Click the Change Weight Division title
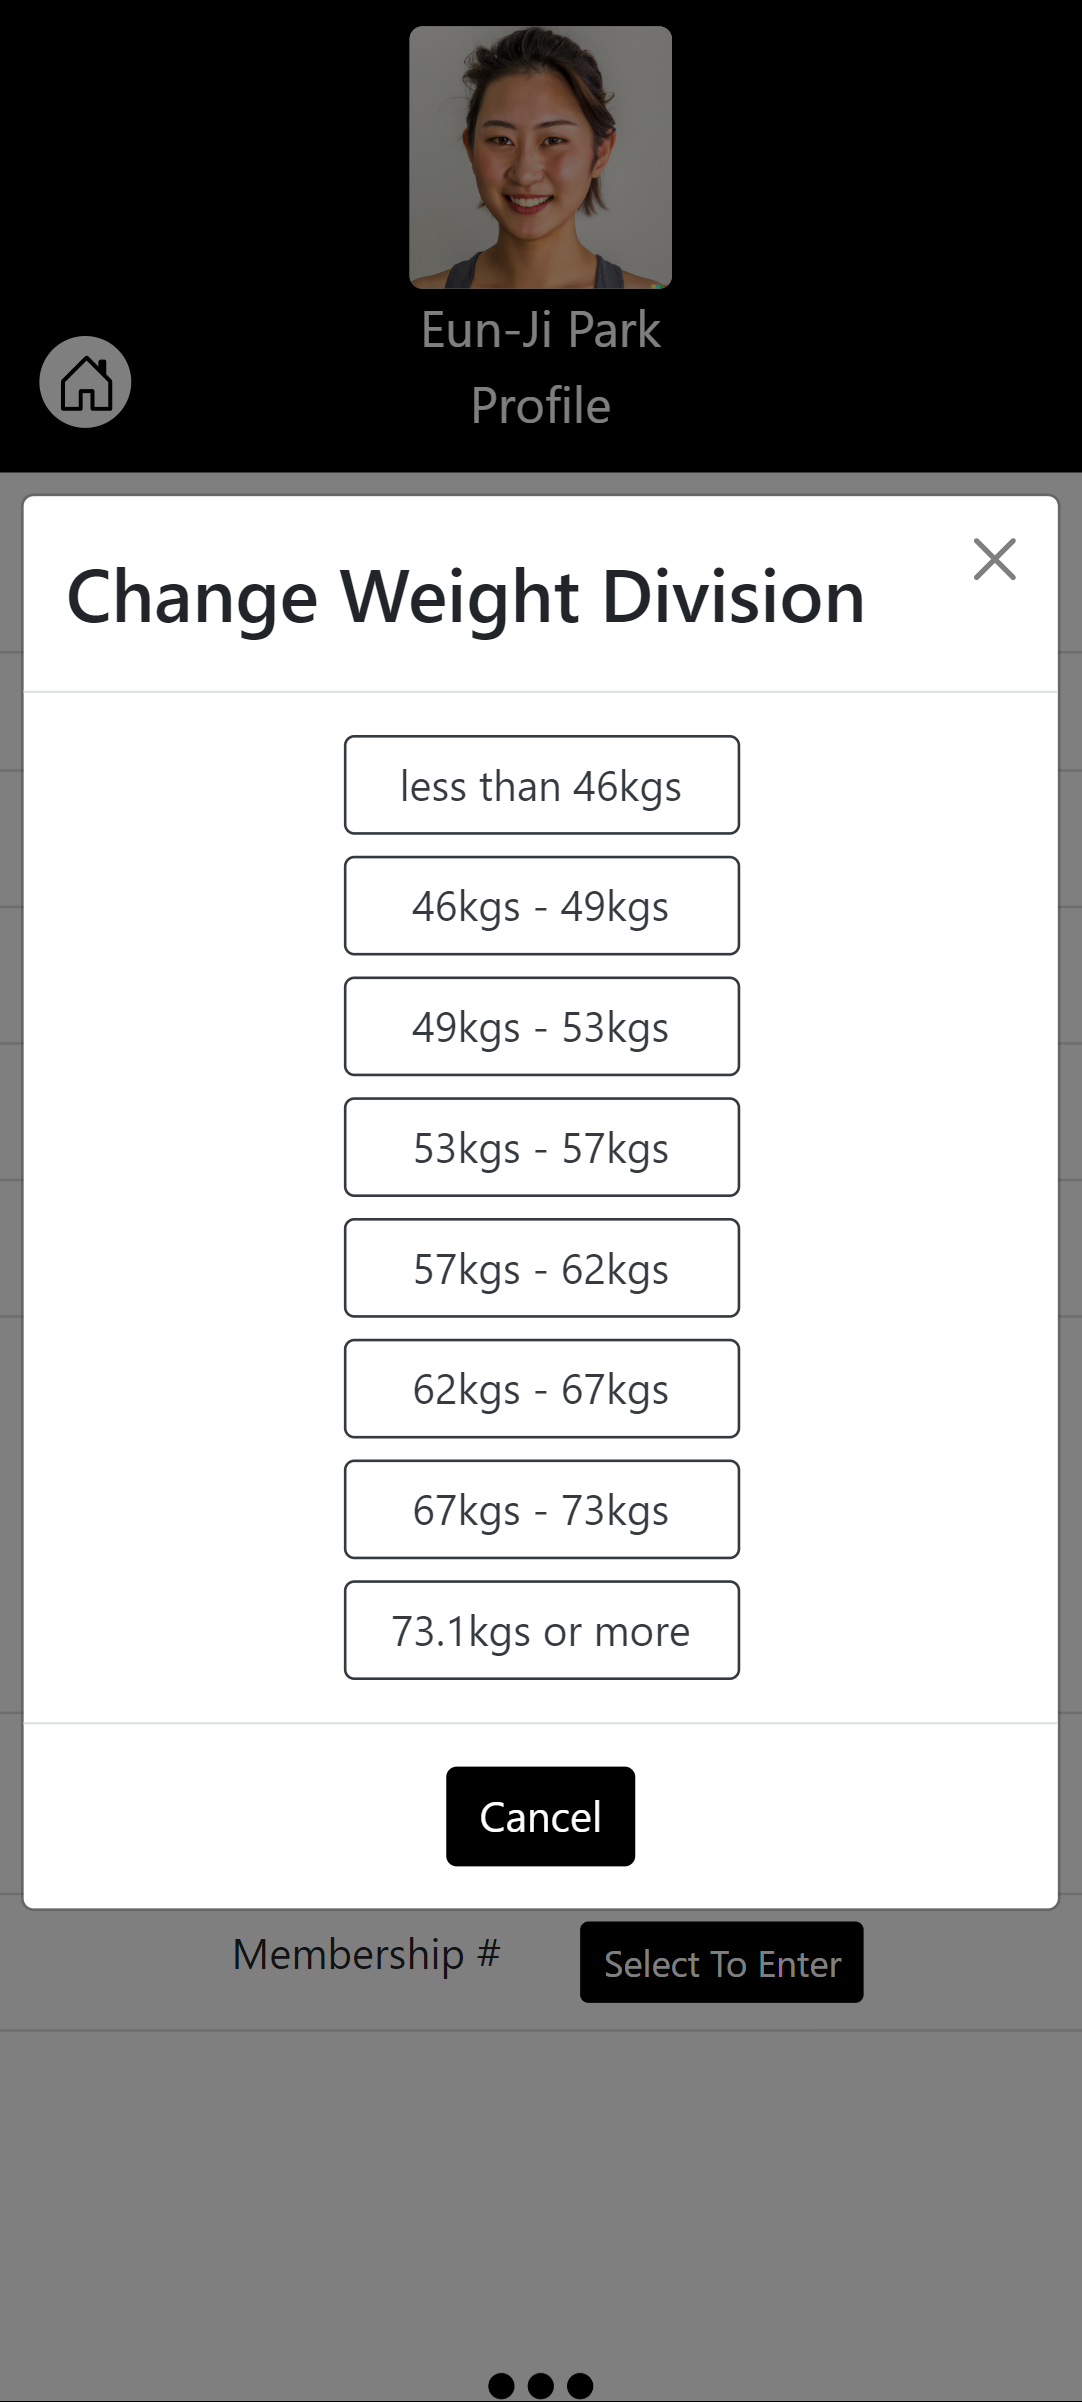The height and width of the screenshot is (2402, 1082). point(465,597)
